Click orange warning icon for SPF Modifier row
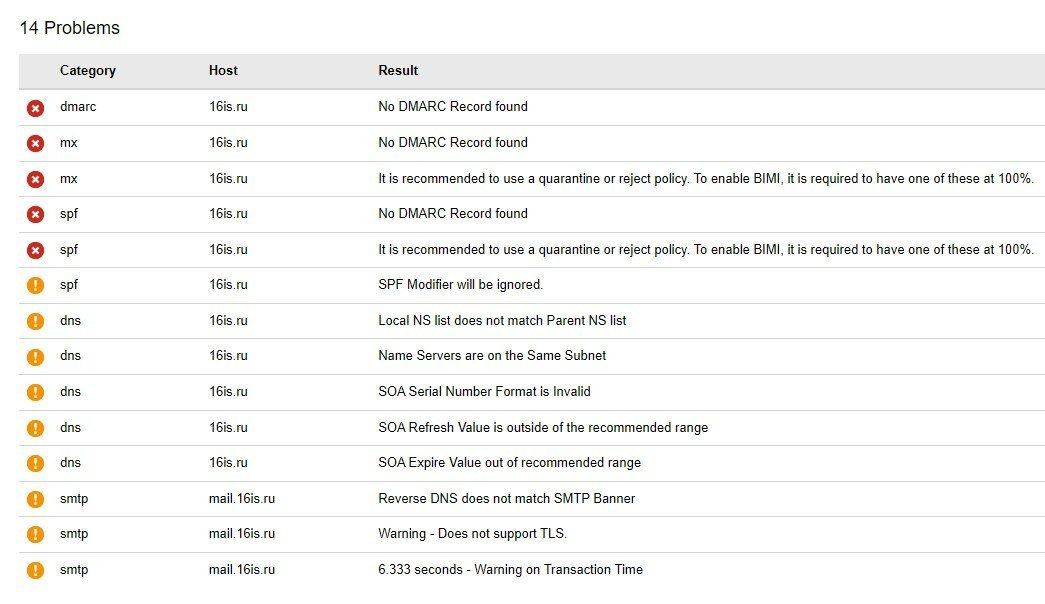The height and width of the screenshot is (604, 1045). coord(35,285)
